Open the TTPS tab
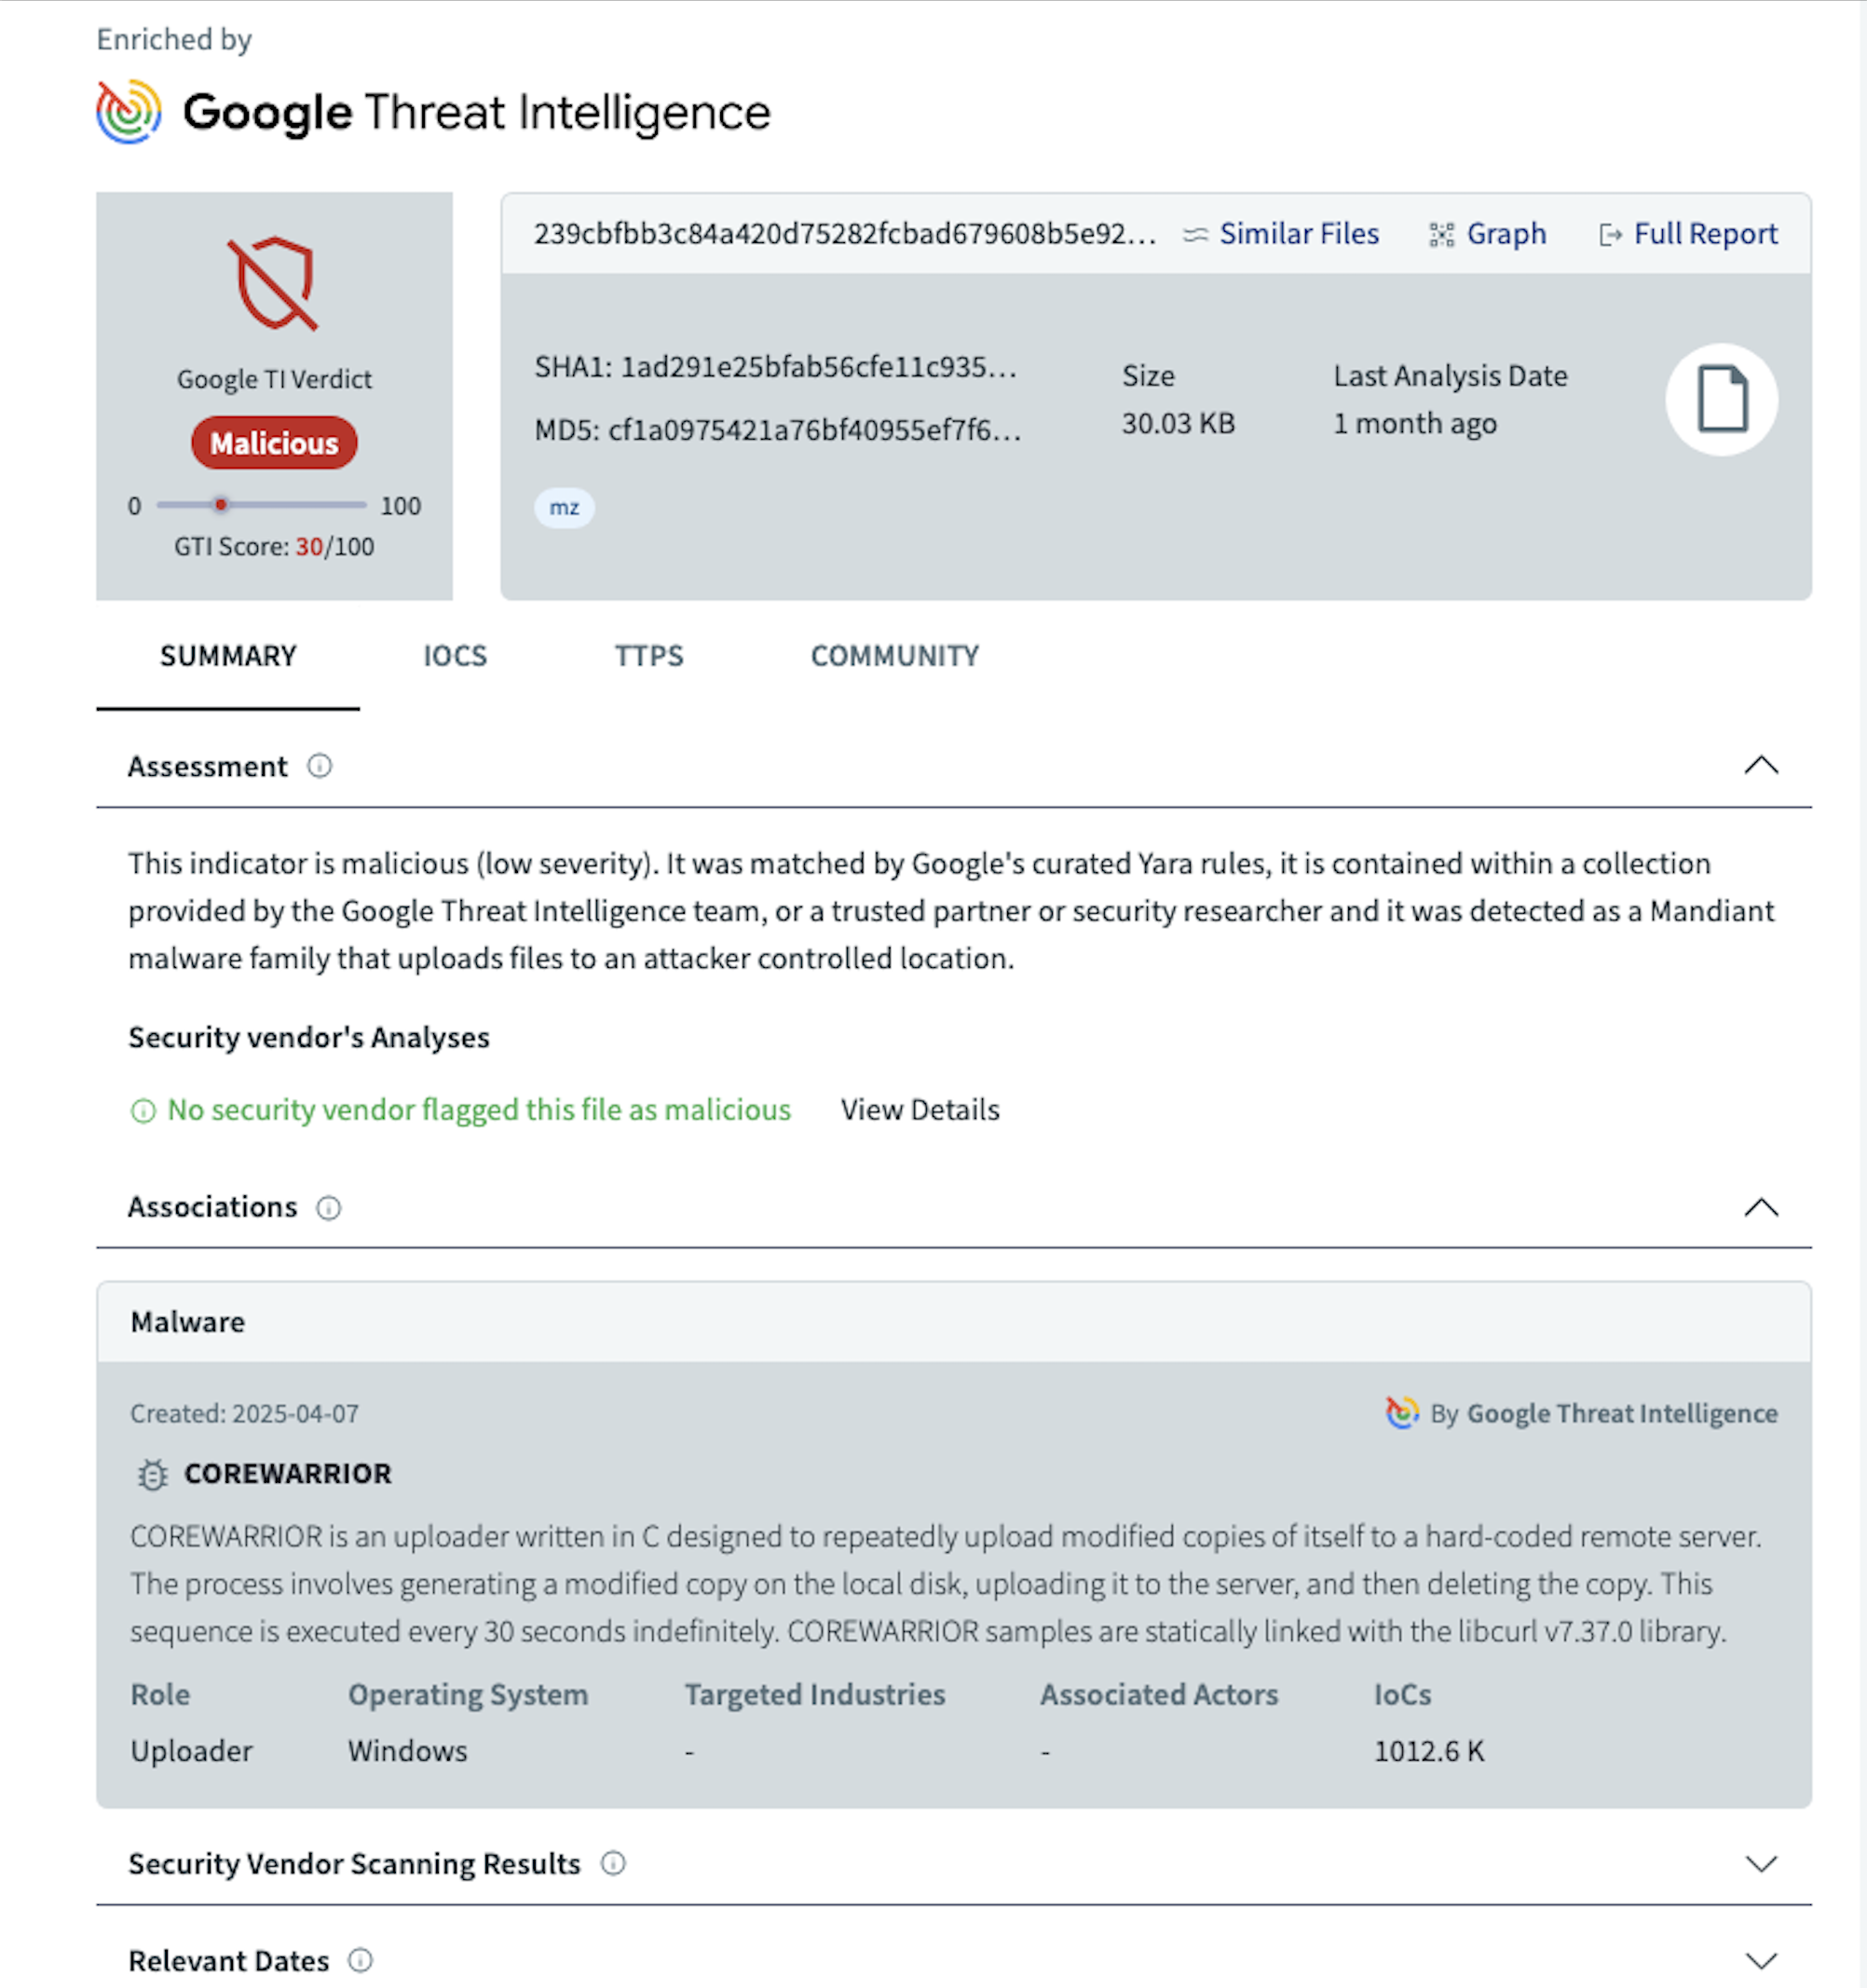 coord(649,656)
